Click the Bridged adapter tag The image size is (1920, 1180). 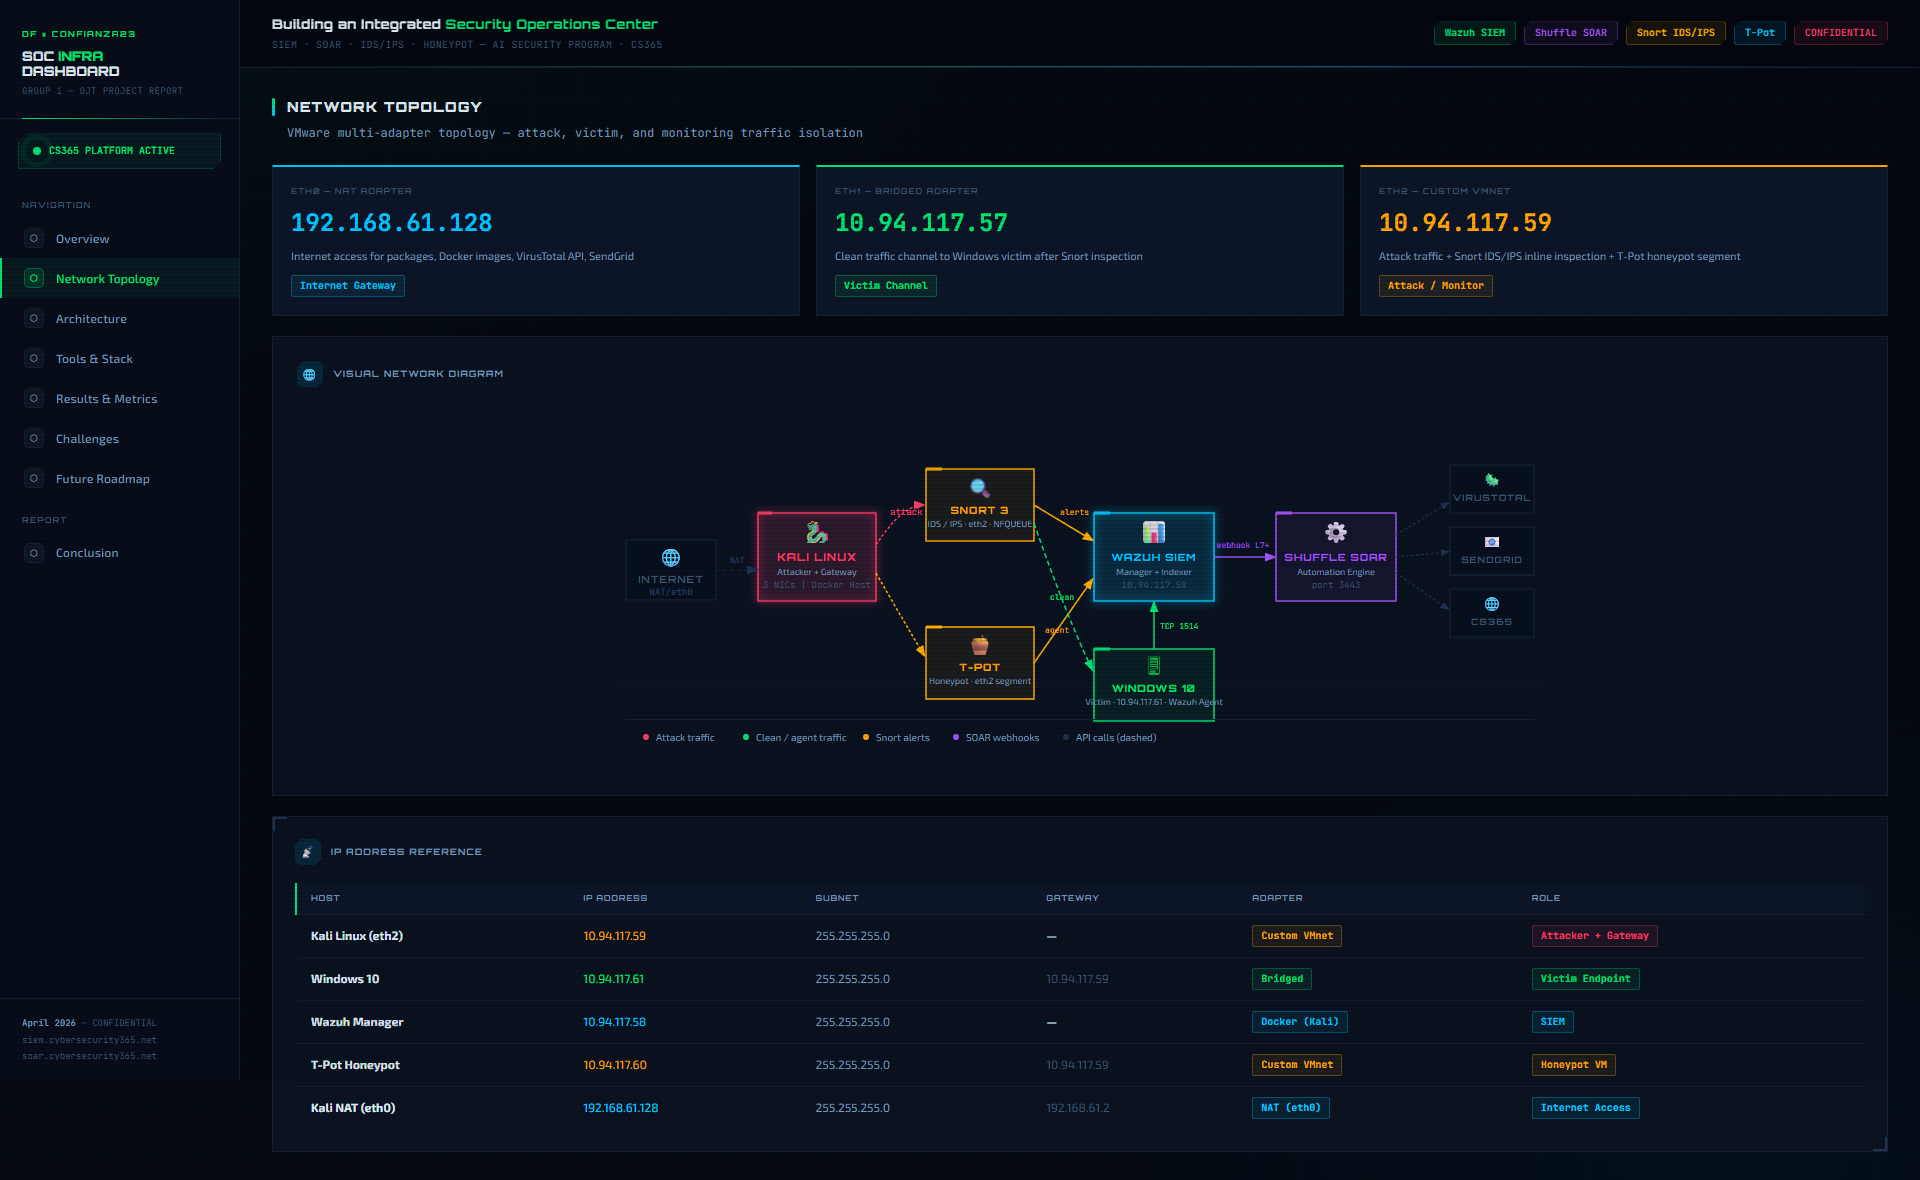1282,979
